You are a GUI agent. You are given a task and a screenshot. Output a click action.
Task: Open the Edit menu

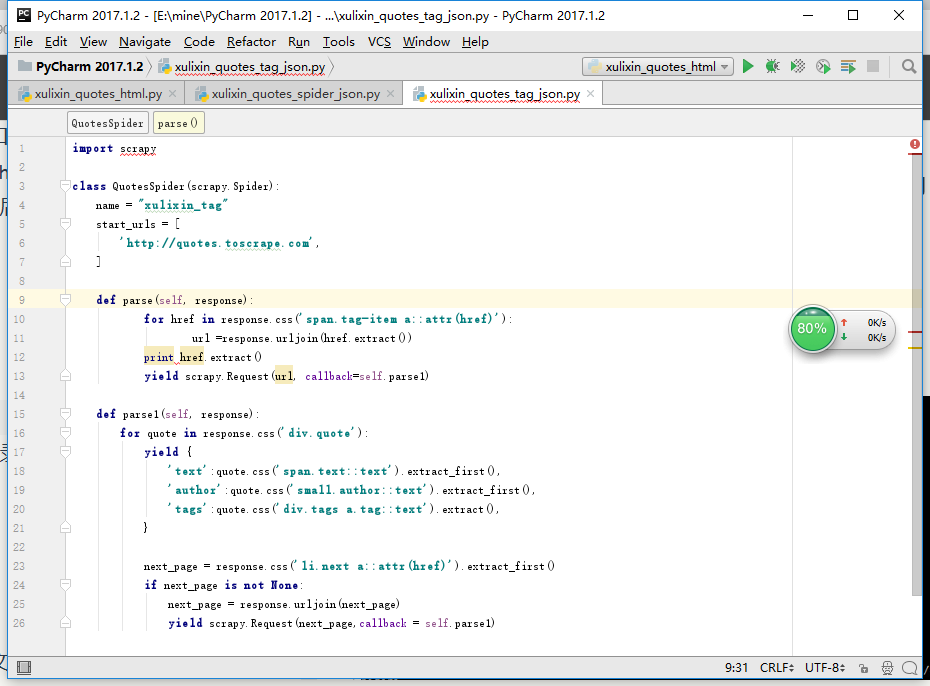(x=56, y=42)
